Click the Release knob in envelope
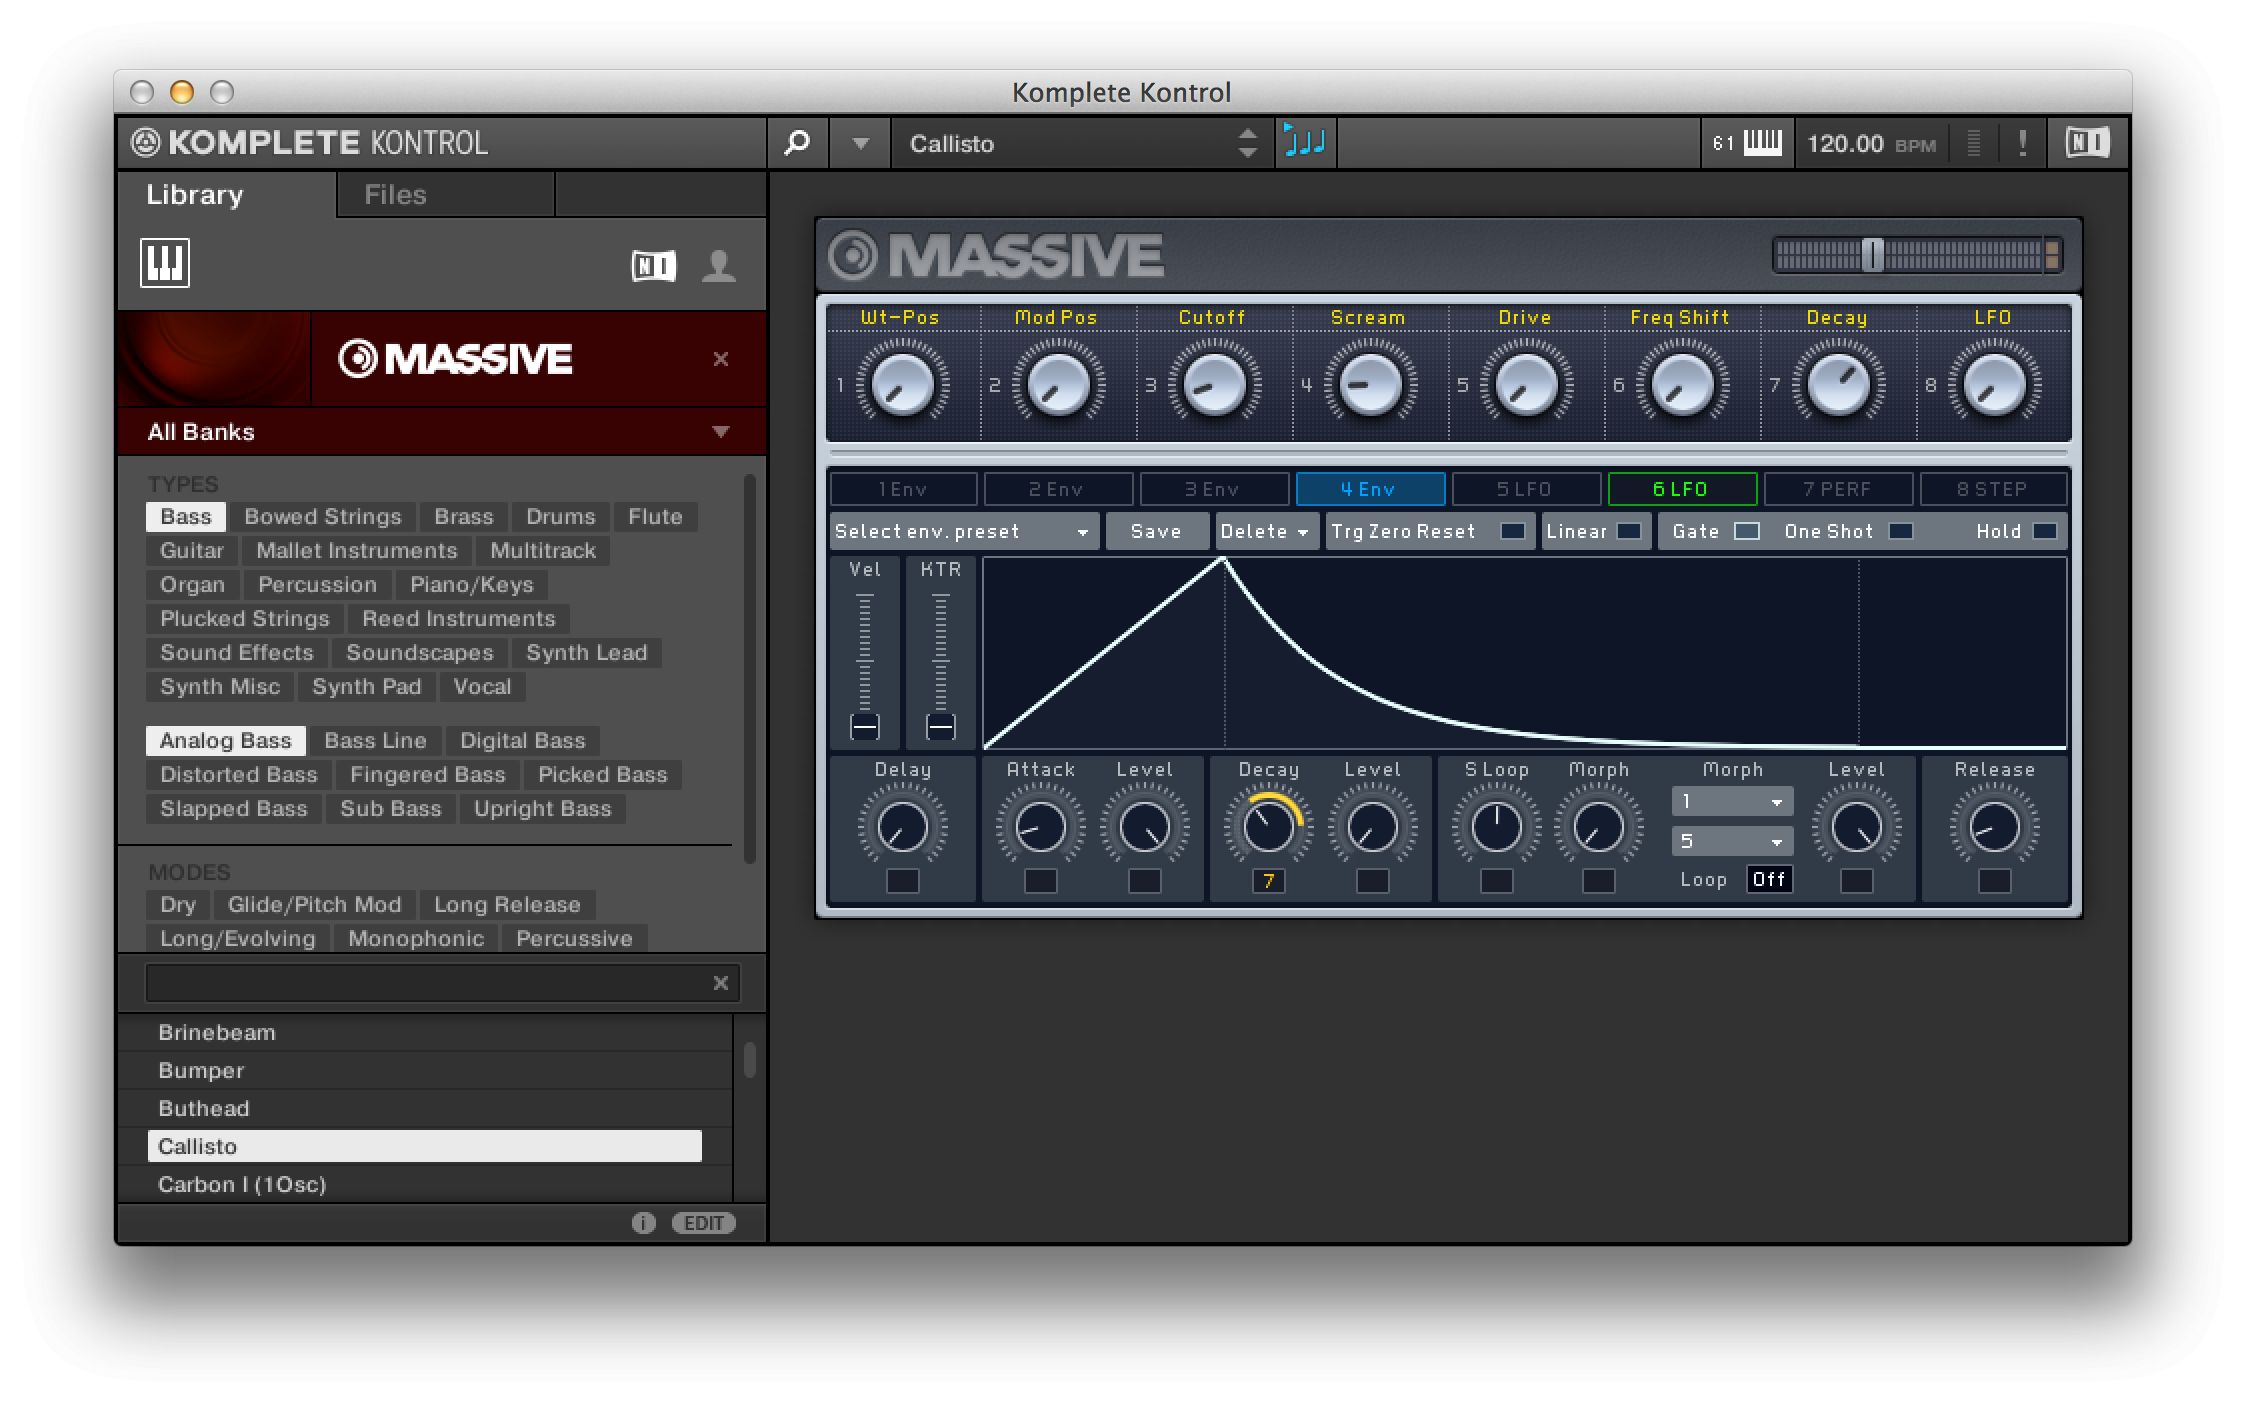This screenshot has width=2246, height=1404. pyautogui.click(x=1994, y=827)
